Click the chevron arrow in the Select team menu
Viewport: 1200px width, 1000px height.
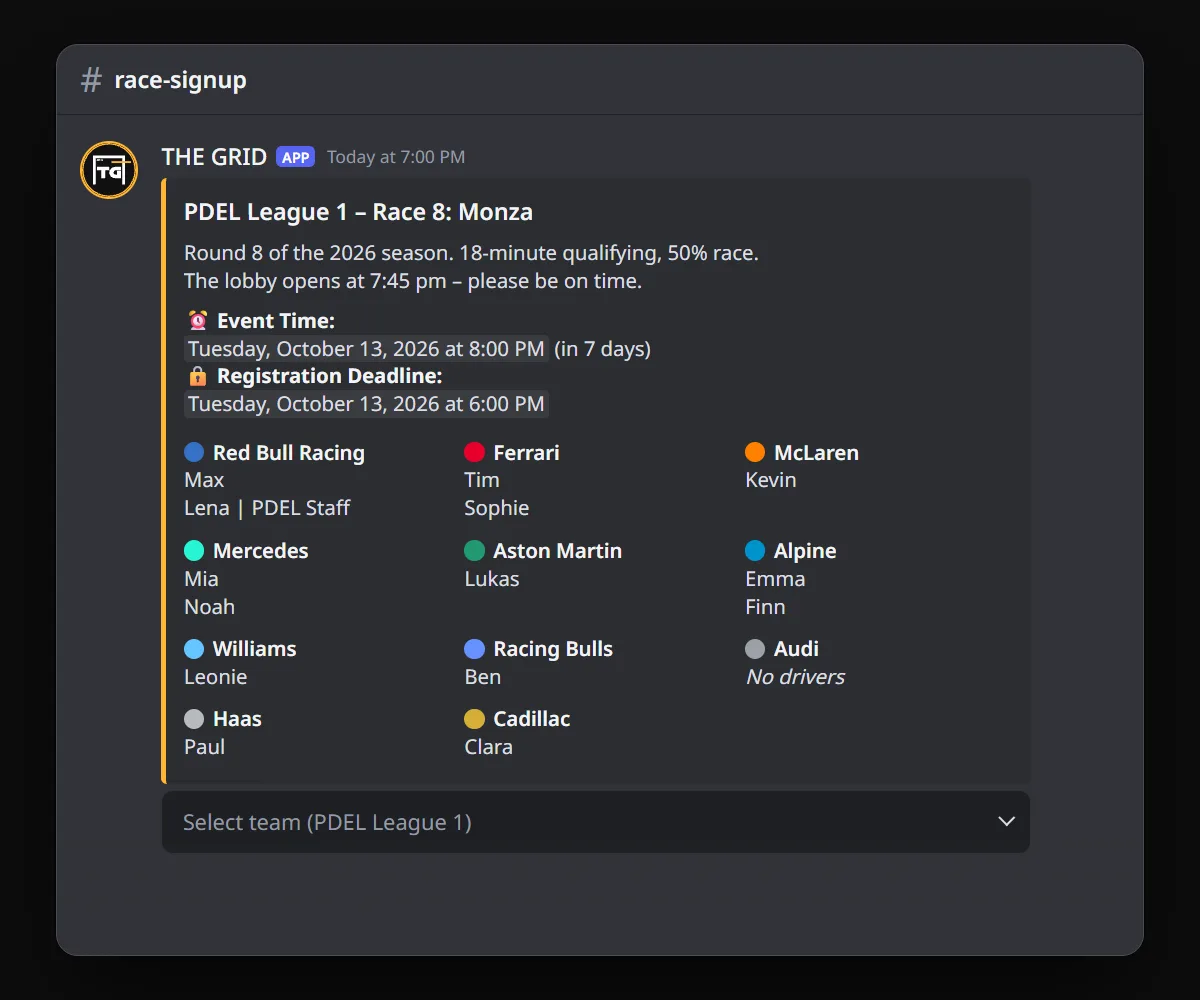click(x=1007, y=821)
